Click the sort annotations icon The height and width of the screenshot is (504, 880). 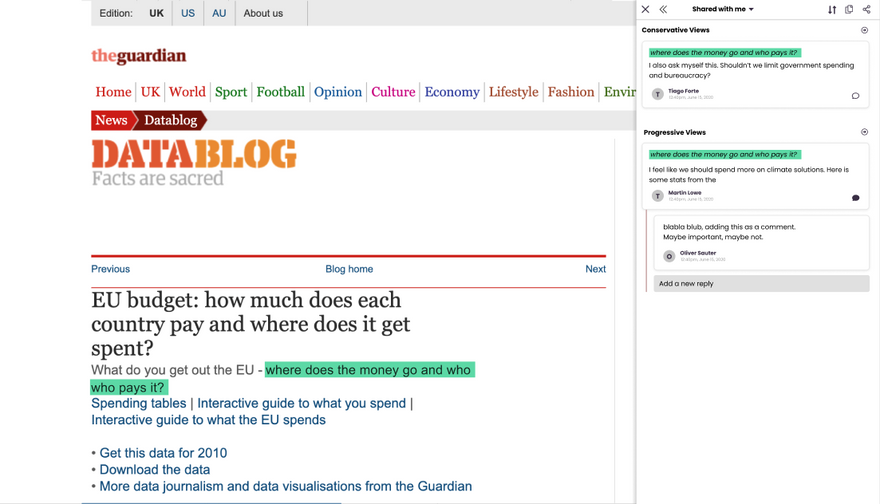832,10
